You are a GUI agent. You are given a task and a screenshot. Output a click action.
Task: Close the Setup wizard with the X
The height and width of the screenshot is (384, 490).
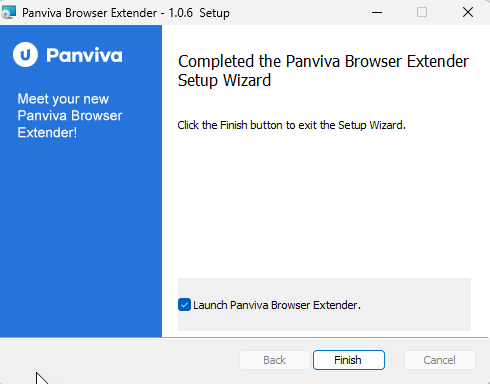(x=468, y=12)
